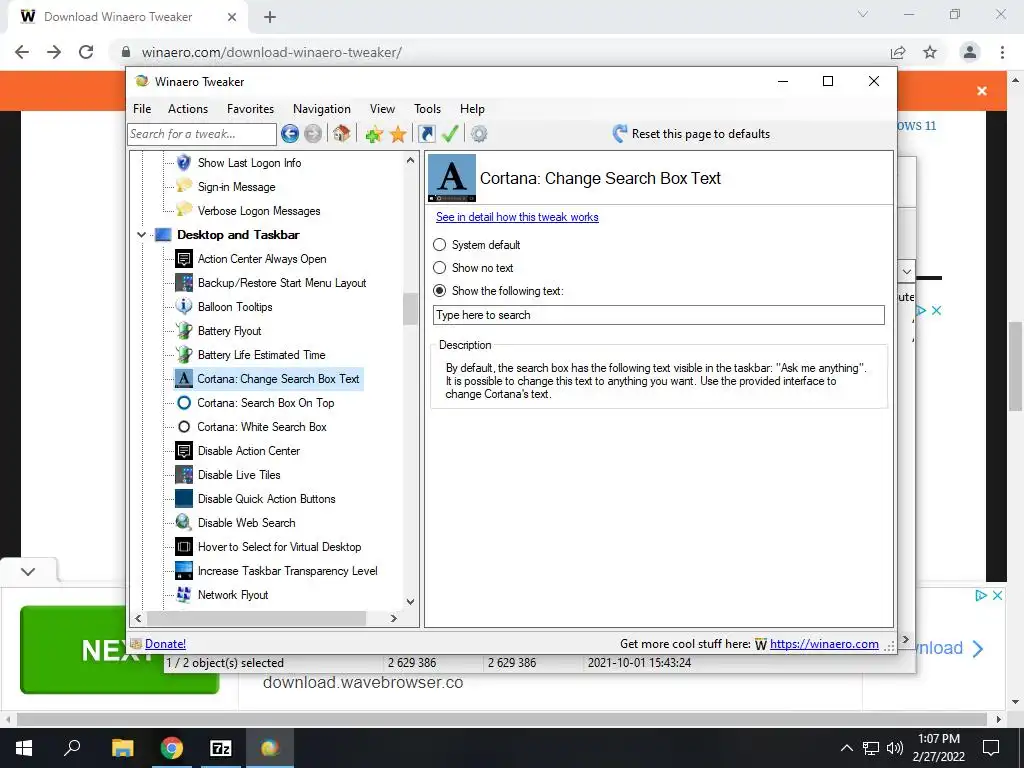Click the Battery Life Estimated Time icon

pos(184,355)
